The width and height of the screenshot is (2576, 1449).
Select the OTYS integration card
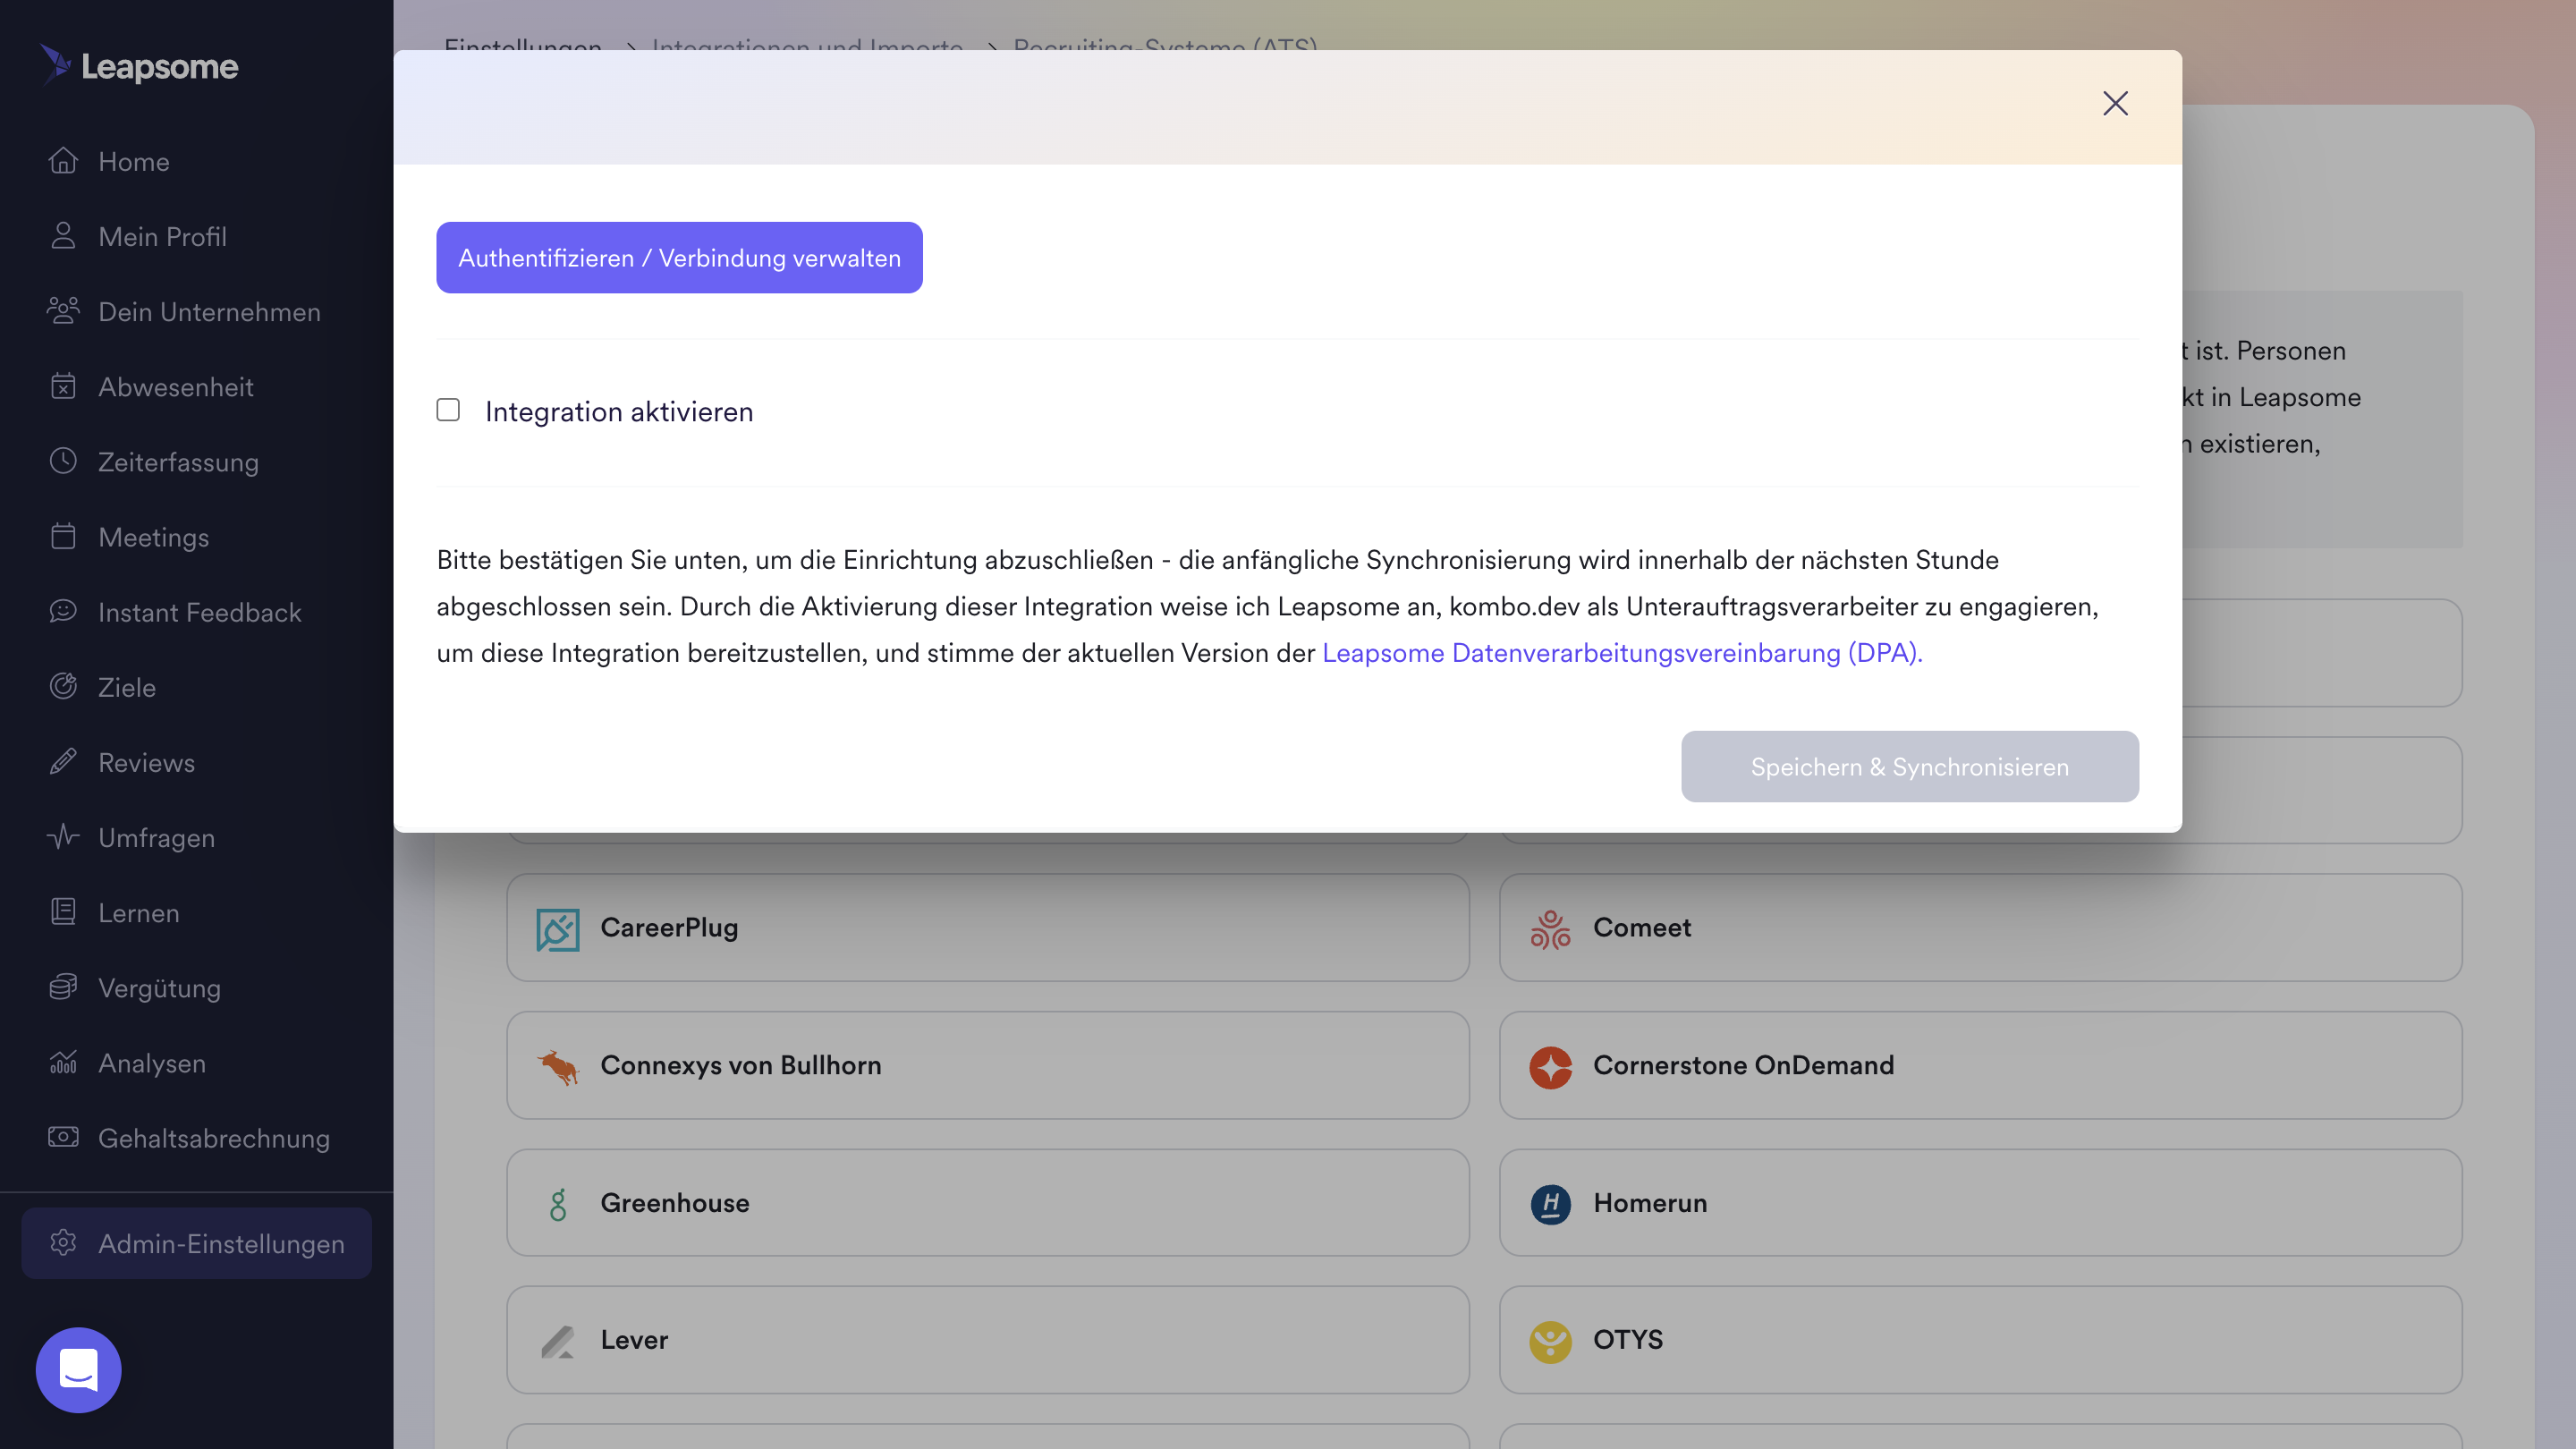pos(1980,1340)
